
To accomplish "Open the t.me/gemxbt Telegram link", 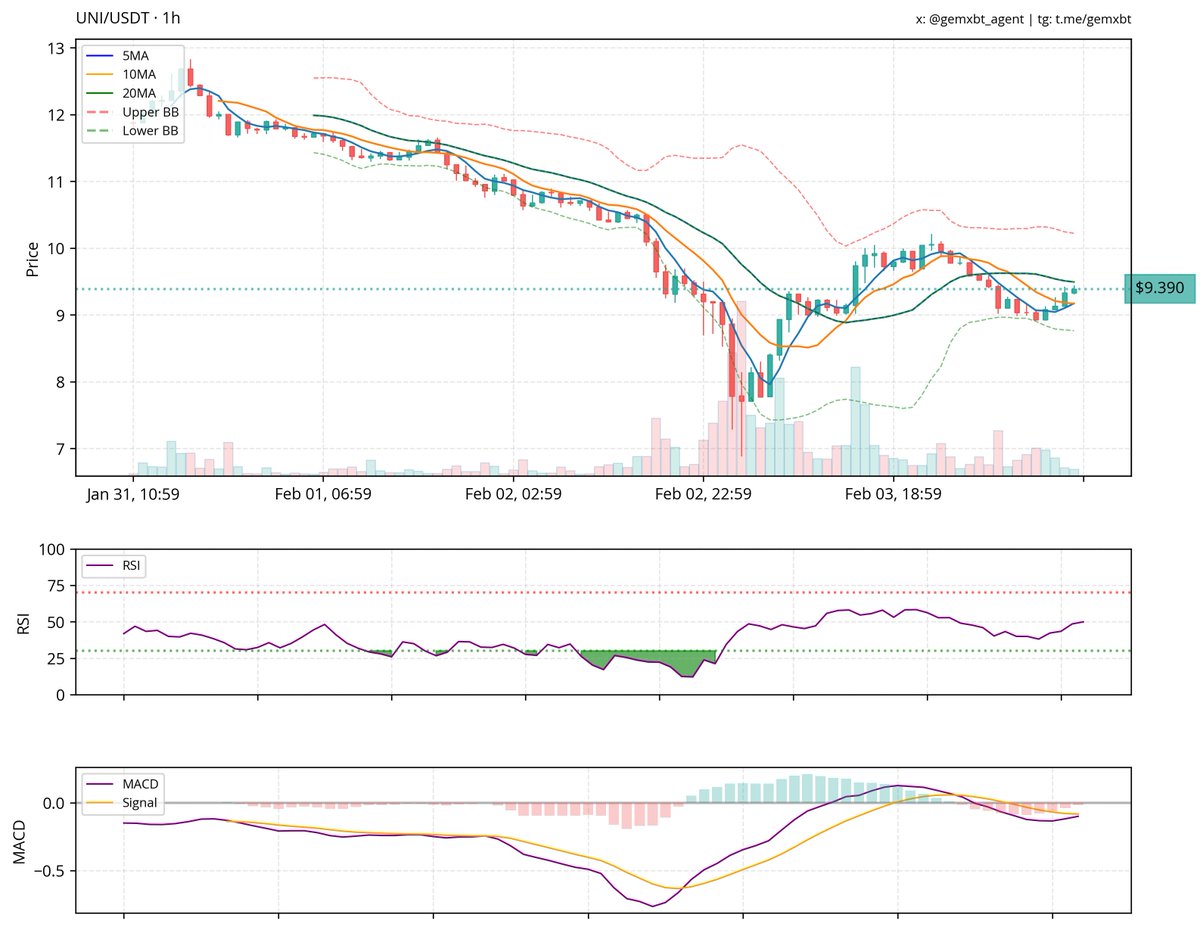I will coord(1087,18).
